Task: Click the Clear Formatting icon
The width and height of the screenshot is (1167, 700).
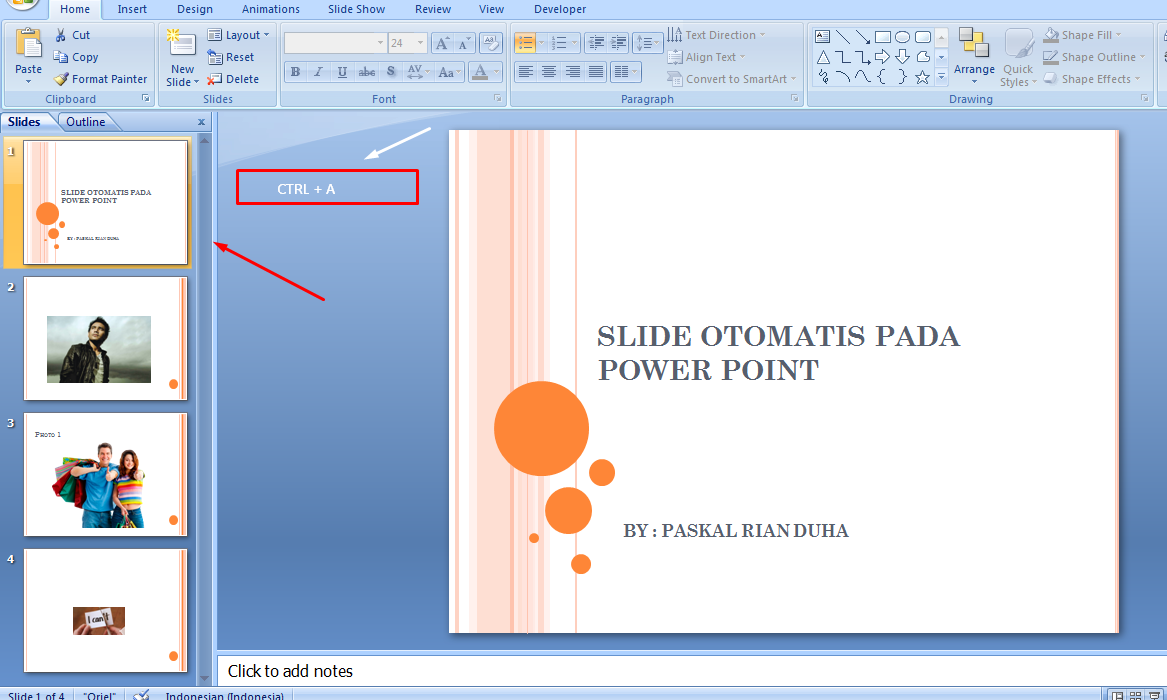Action: pos(490,43)
